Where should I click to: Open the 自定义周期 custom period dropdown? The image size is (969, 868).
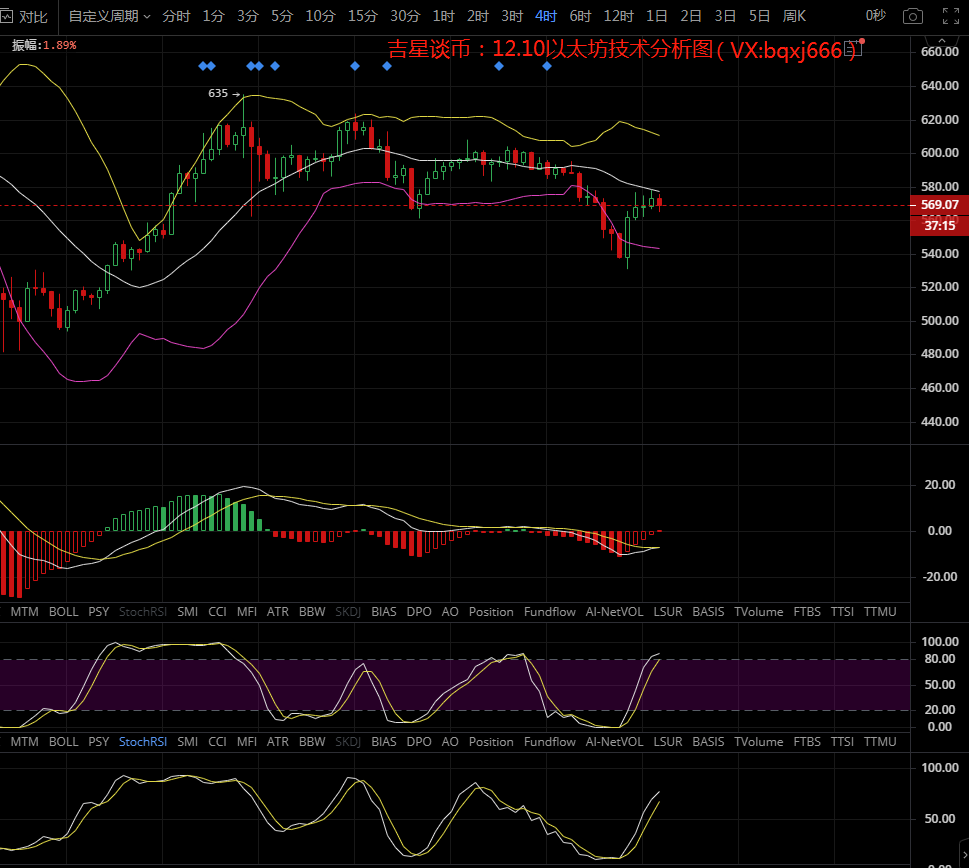(x=109, y=16)
